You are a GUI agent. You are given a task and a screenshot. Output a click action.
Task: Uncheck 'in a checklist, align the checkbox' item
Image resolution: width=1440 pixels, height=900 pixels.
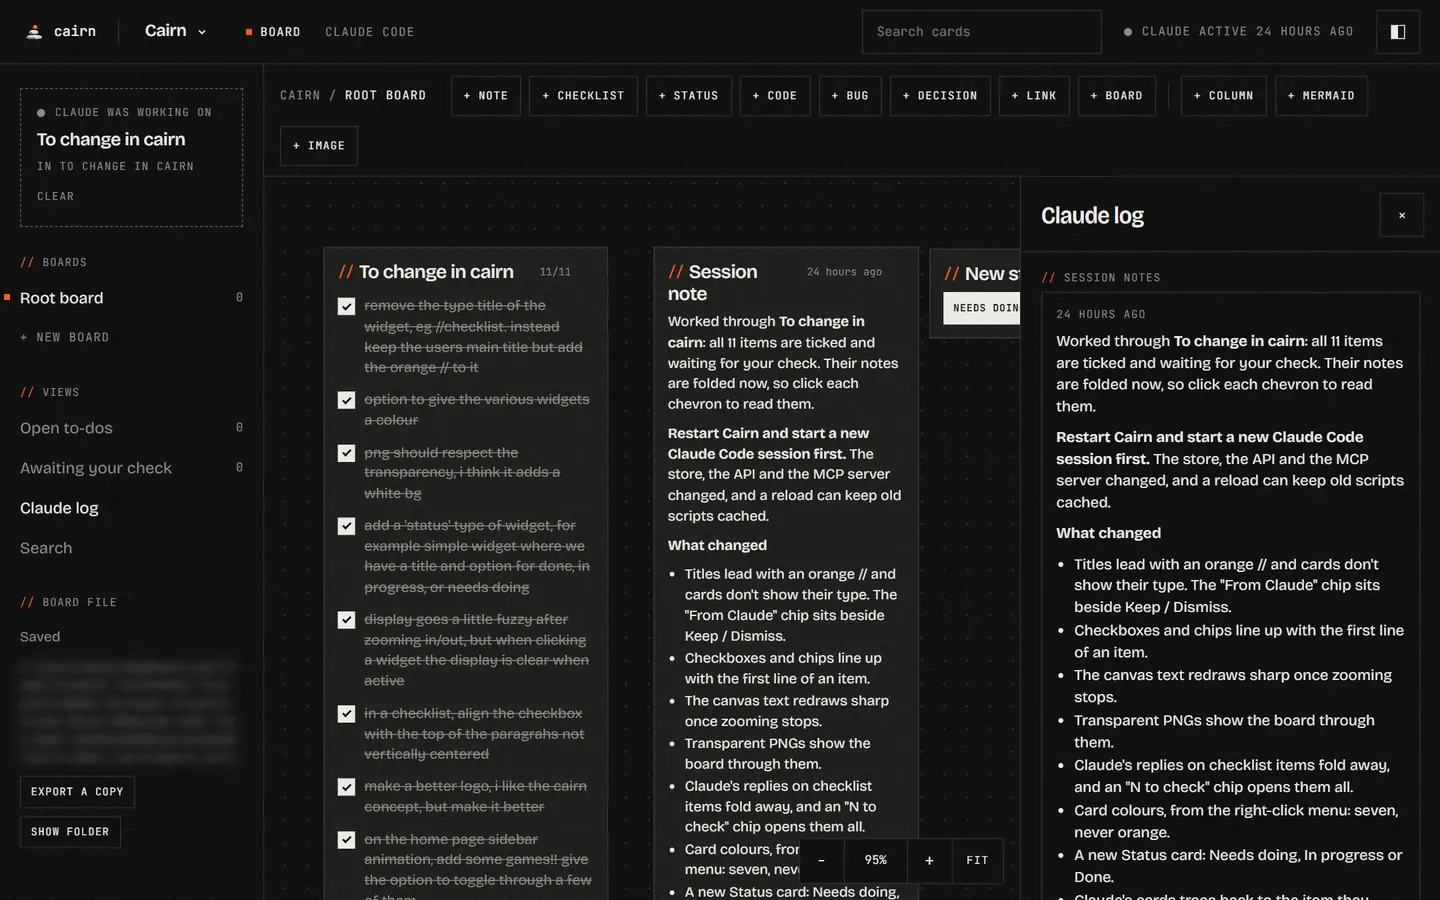(x=346, y=714)
